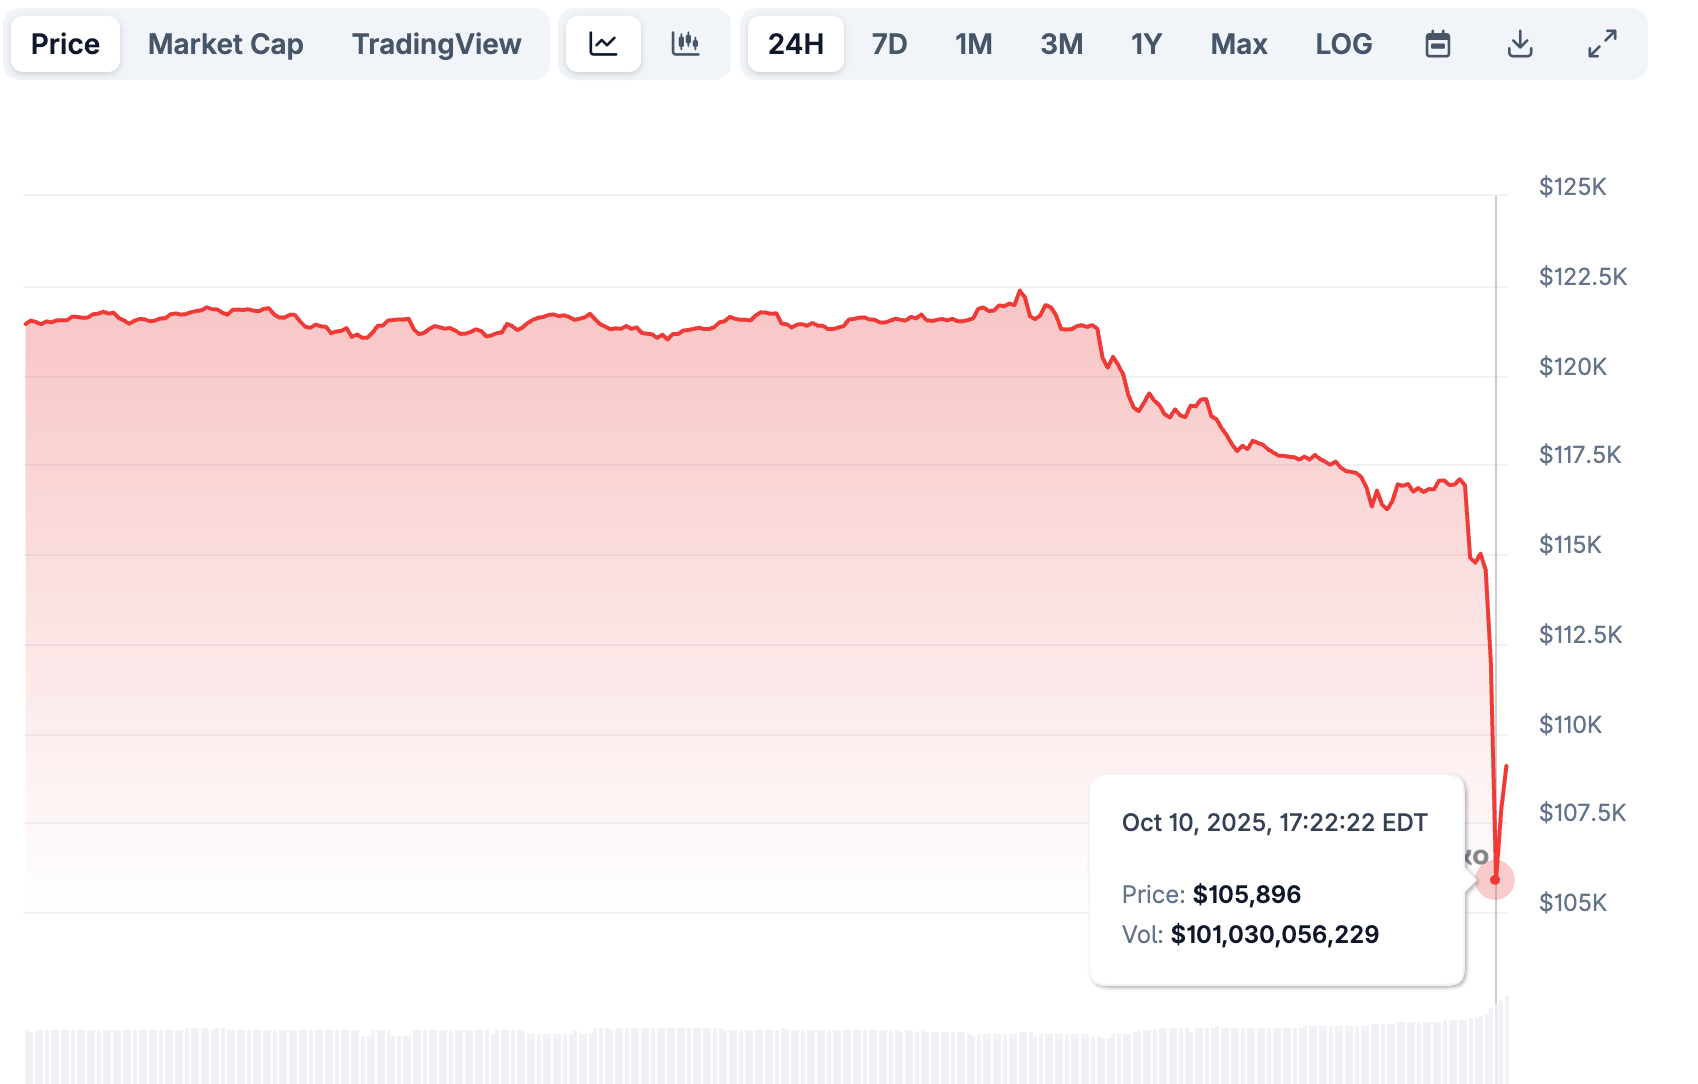Select the line chart icon
Viewport: 1698px width, 1084px height.
(603, 43)
